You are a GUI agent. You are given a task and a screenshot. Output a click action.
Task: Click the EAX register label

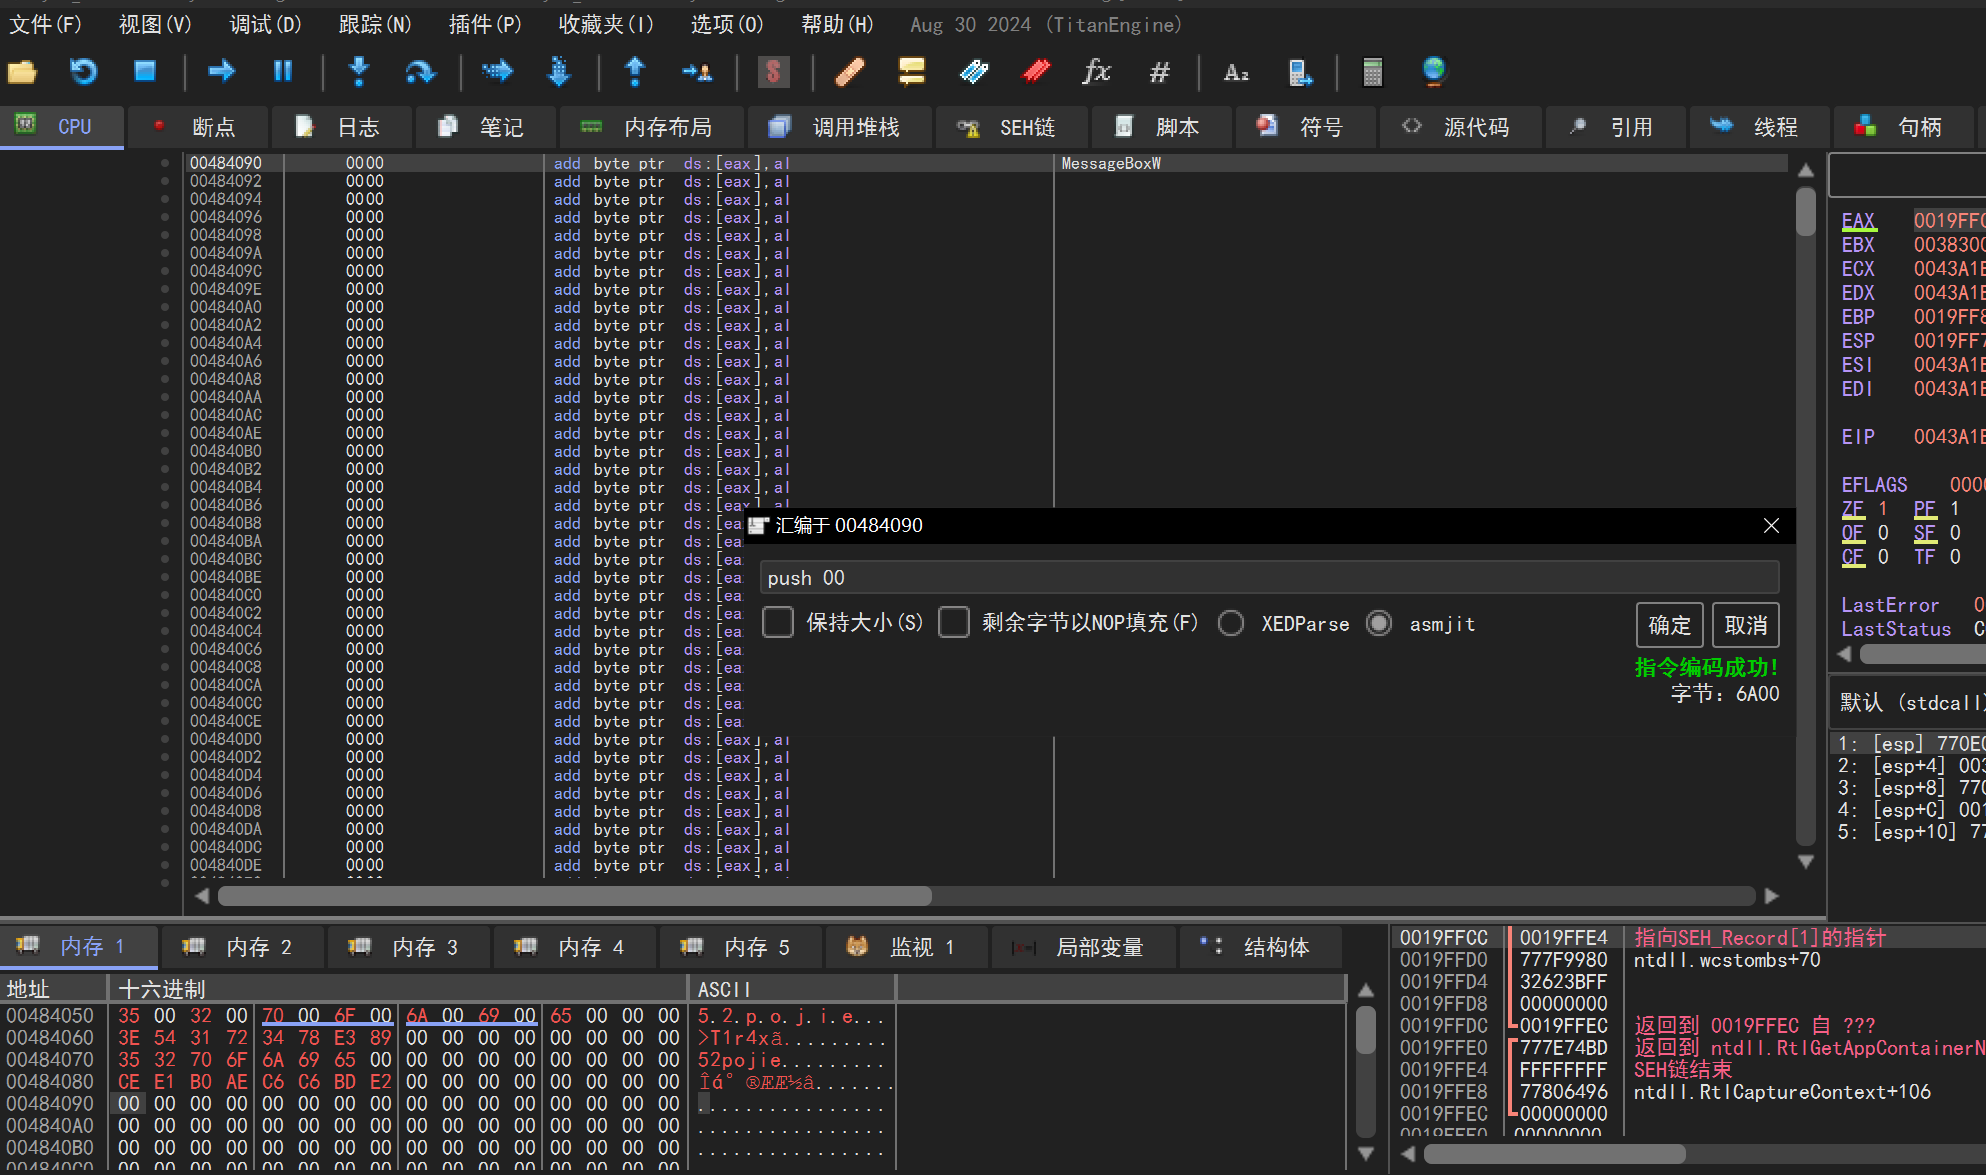point(1858,221)
